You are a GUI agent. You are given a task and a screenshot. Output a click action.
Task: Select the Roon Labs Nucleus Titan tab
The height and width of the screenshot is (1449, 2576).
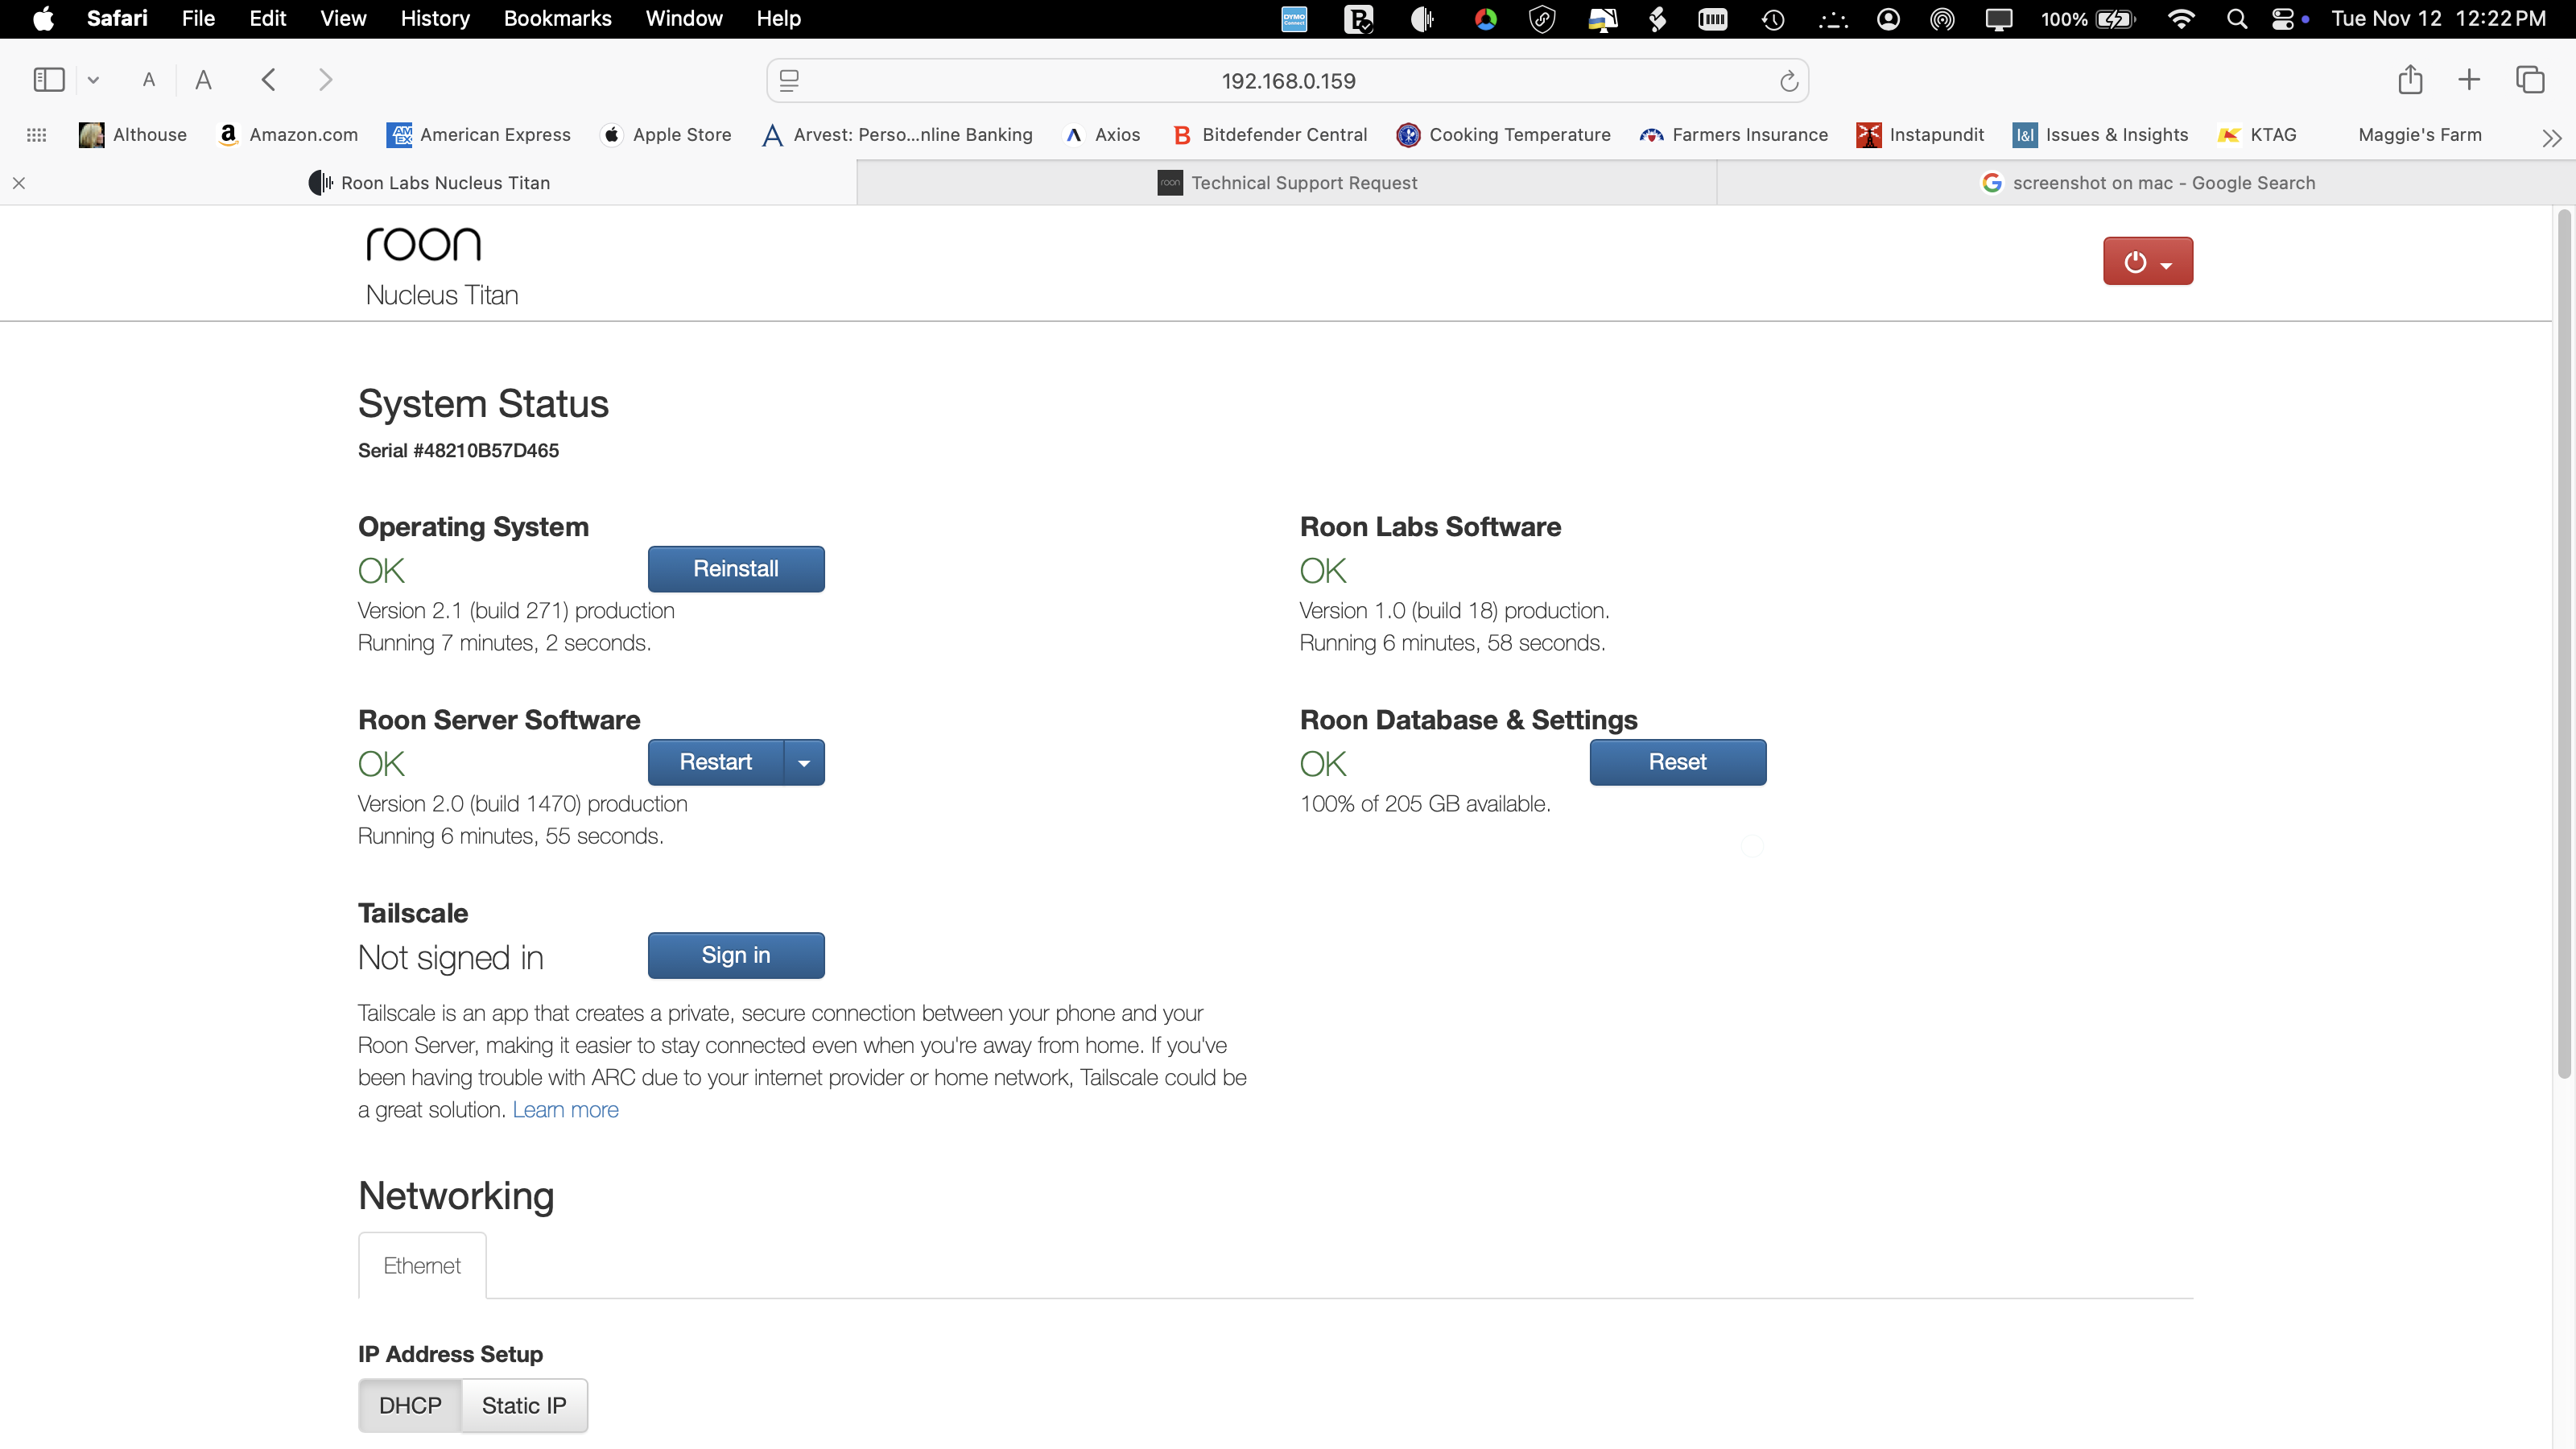click(429, 183)
